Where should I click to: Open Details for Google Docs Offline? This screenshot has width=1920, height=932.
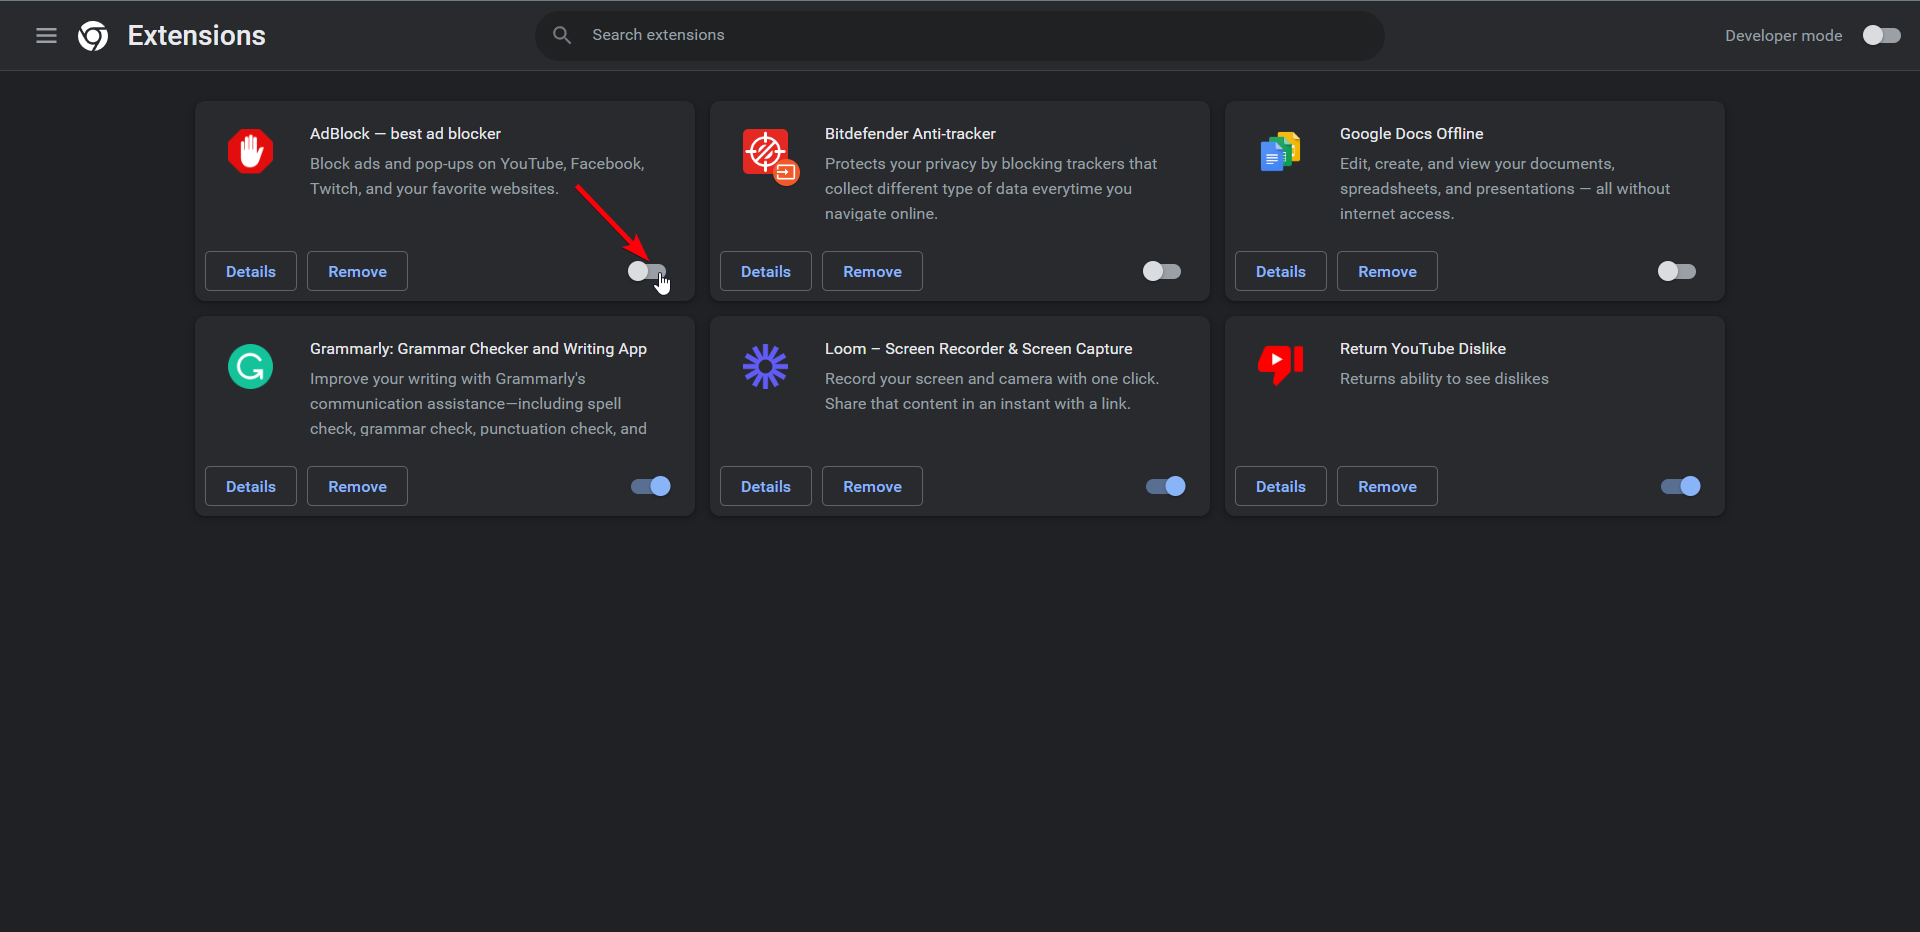tap(1280, 271)
